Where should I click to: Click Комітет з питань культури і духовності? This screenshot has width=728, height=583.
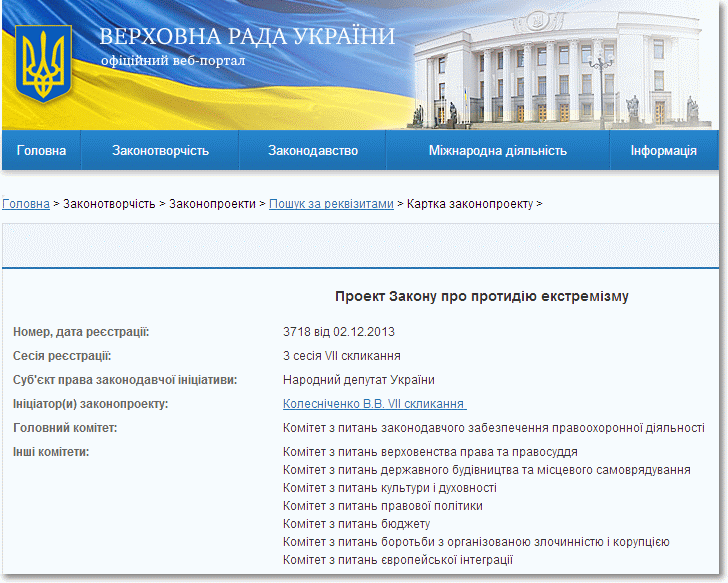(390, 488)
